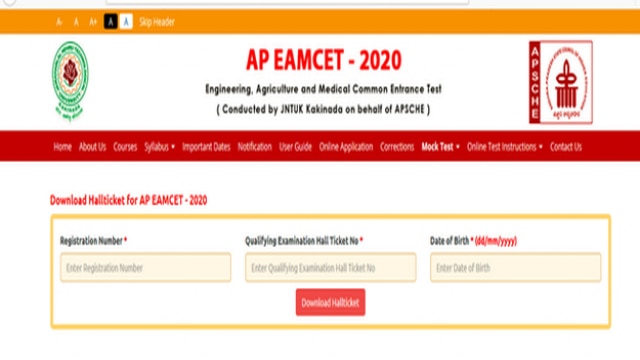640x360 pixels.
Task: Go to the Online Application page
Action: coord(346,147)
